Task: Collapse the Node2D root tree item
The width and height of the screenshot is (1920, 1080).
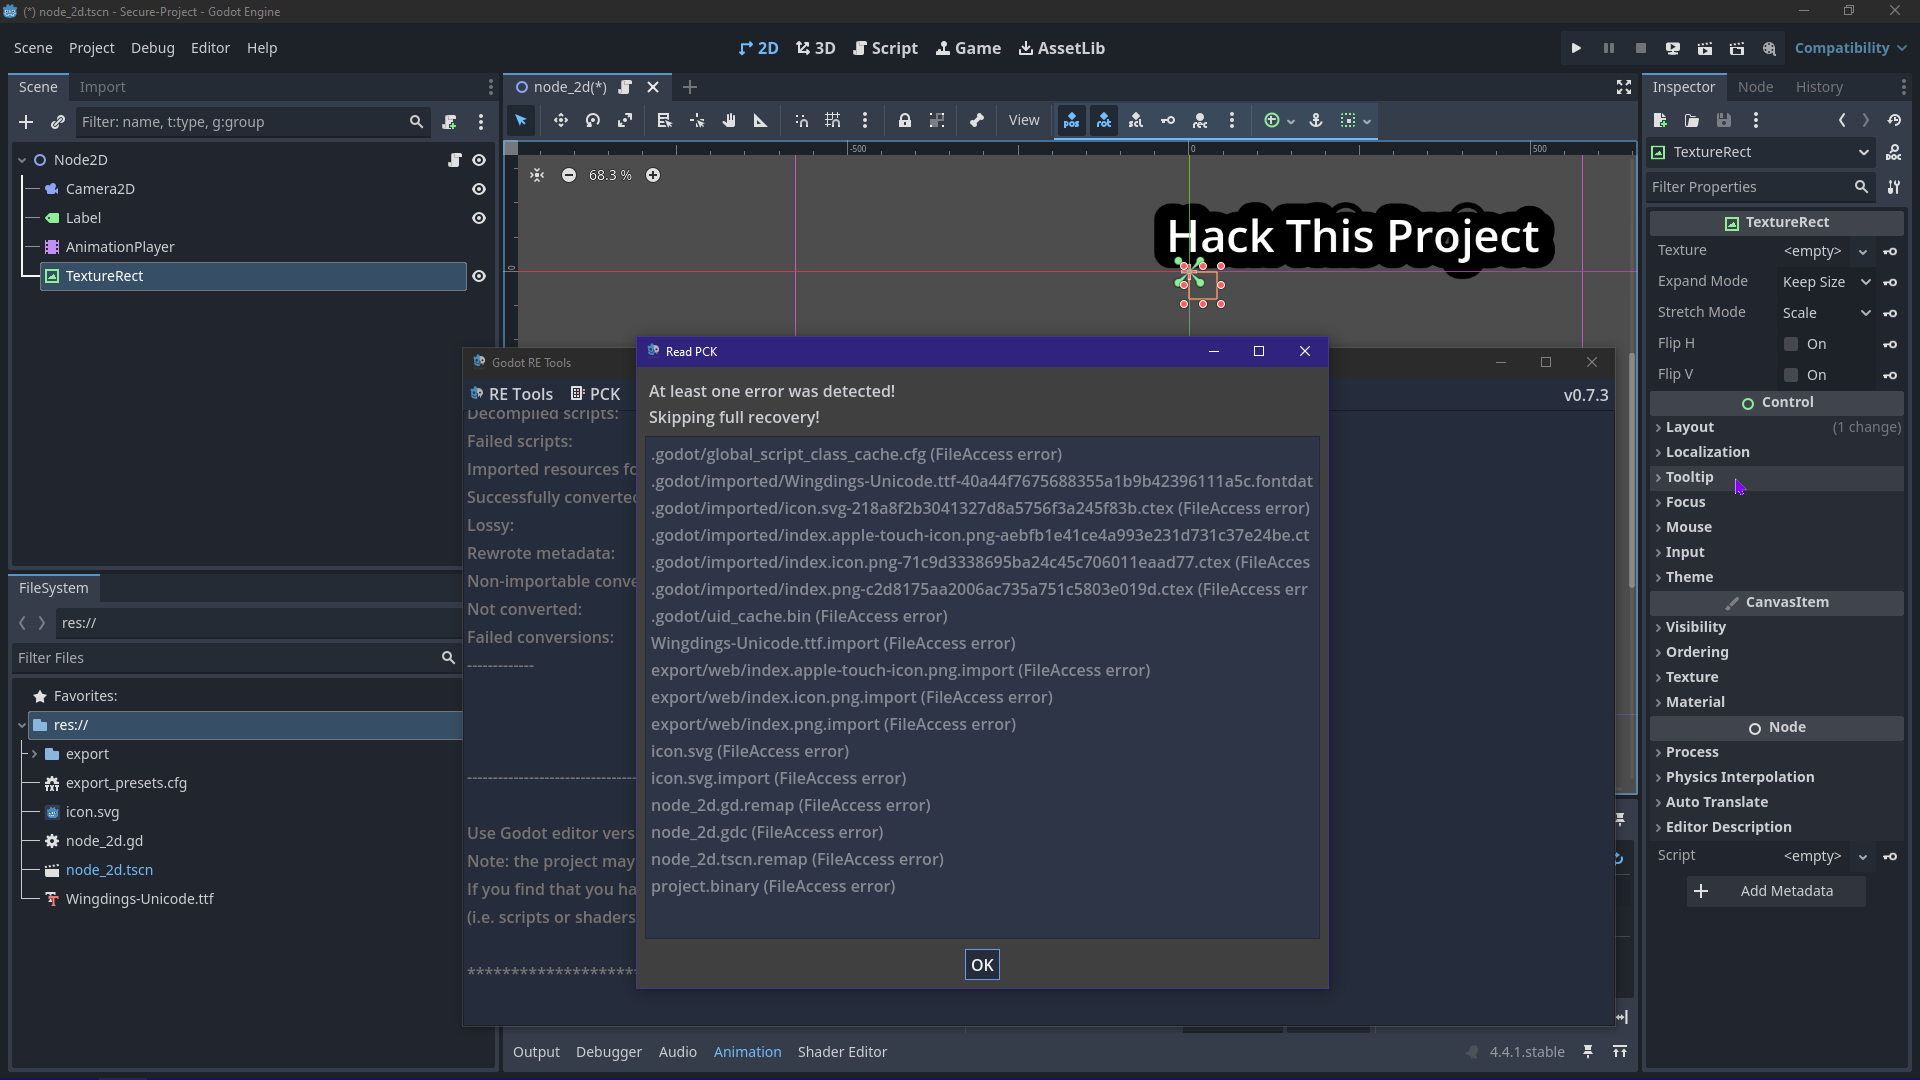Action: (x=22, y=160)
